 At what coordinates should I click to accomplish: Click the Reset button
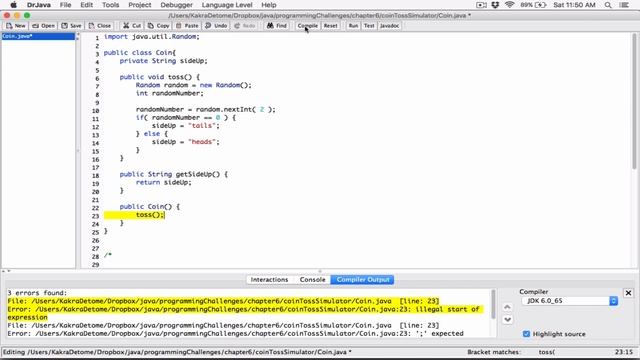coord(331,26)
